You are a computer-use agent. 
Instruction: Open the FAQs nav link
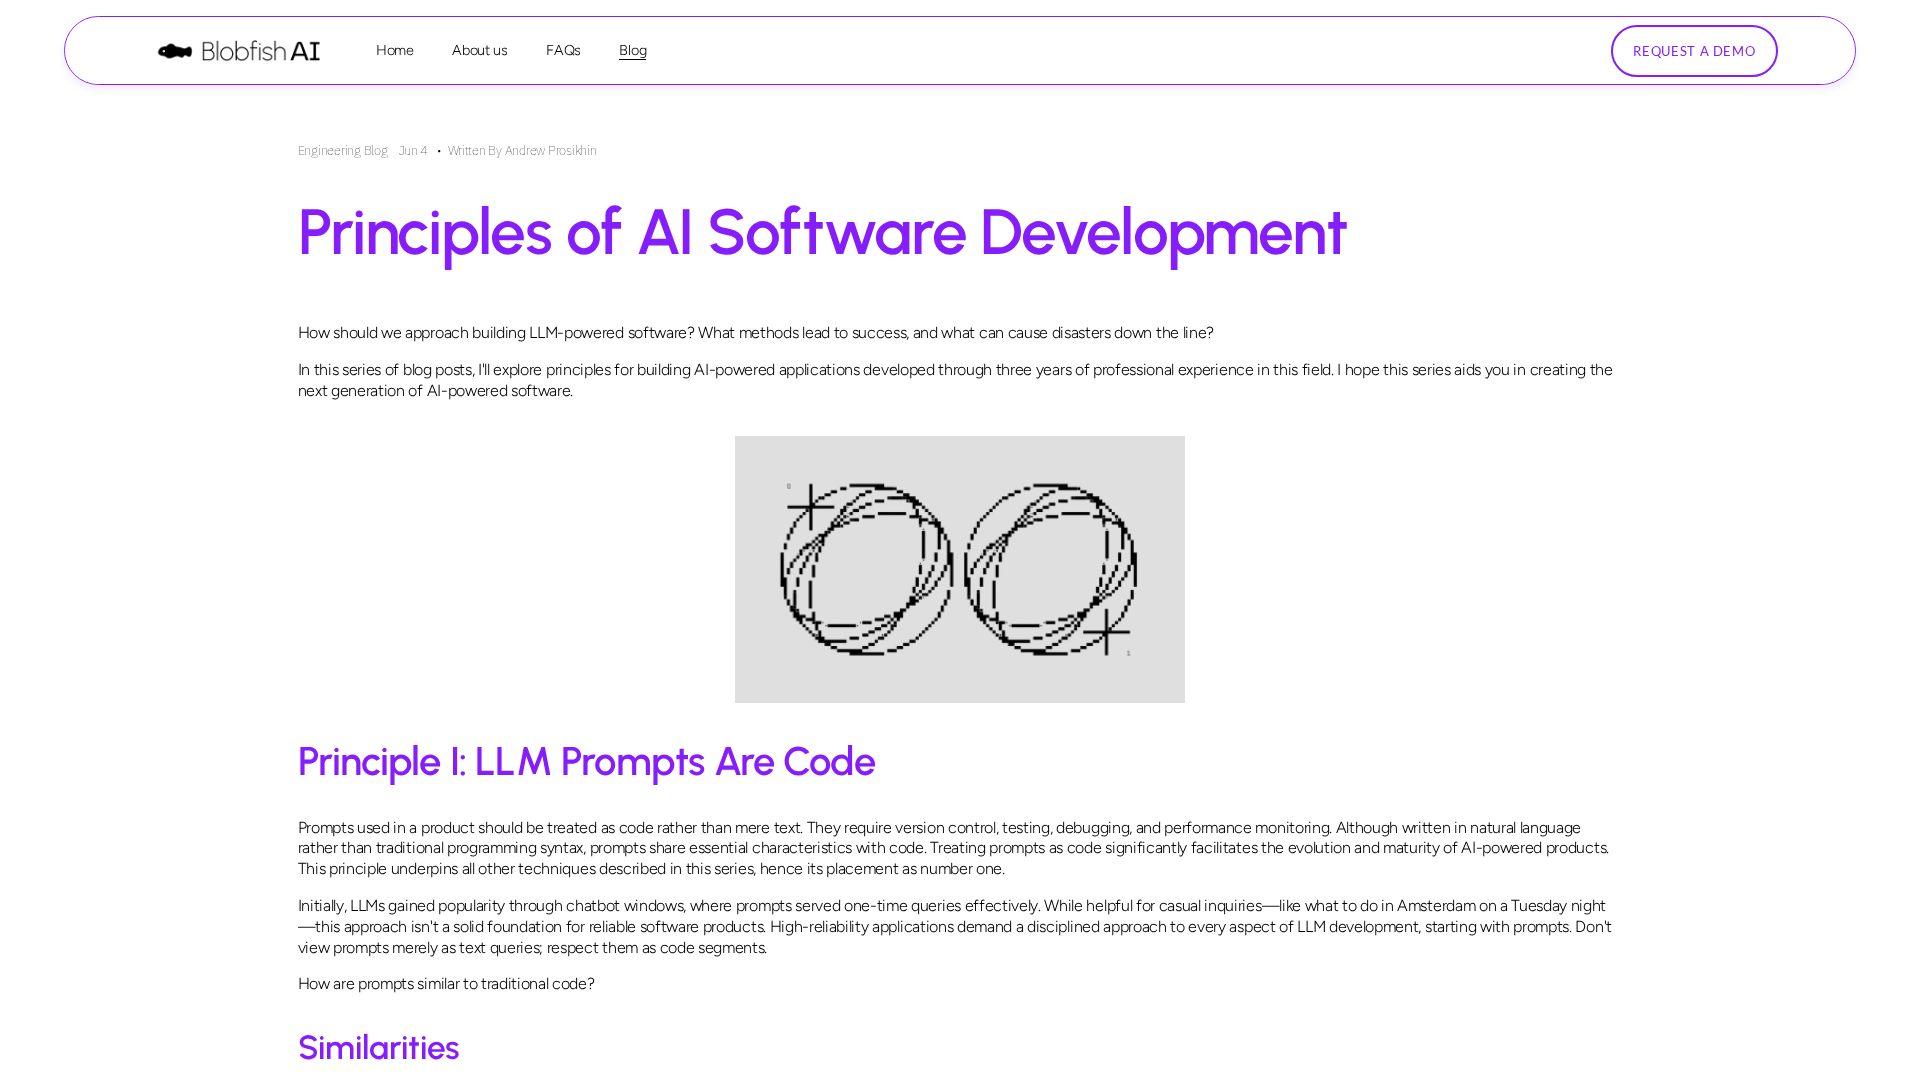(x=563, y=50)
